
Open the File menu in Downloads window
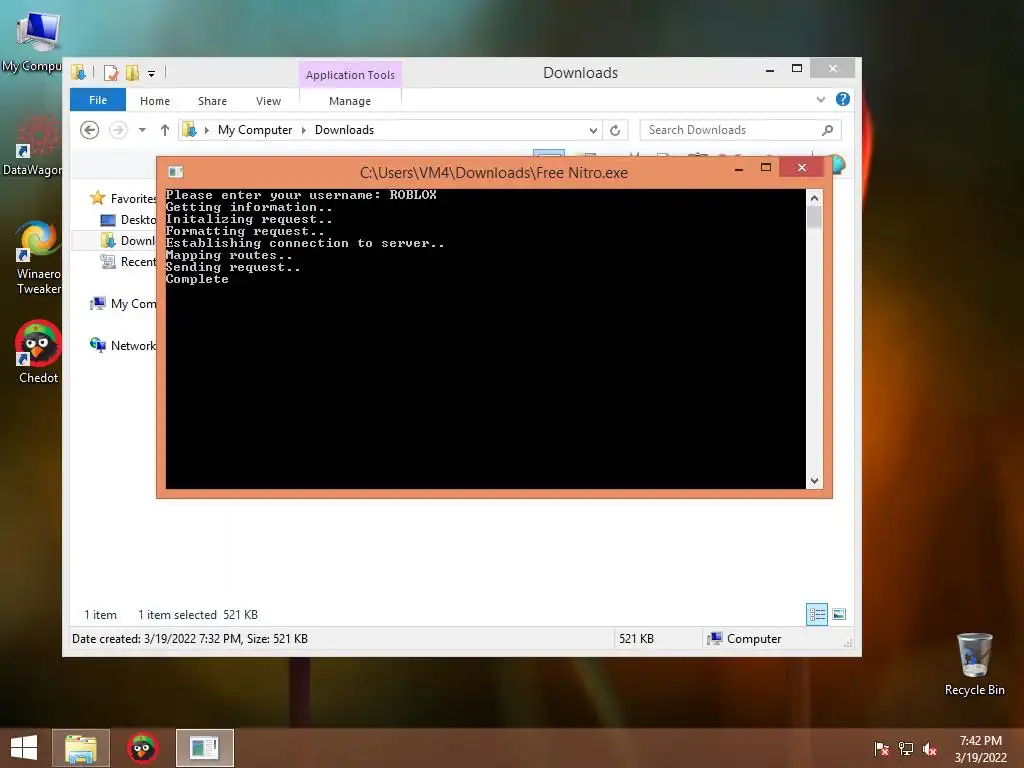(x=98, y=100)
